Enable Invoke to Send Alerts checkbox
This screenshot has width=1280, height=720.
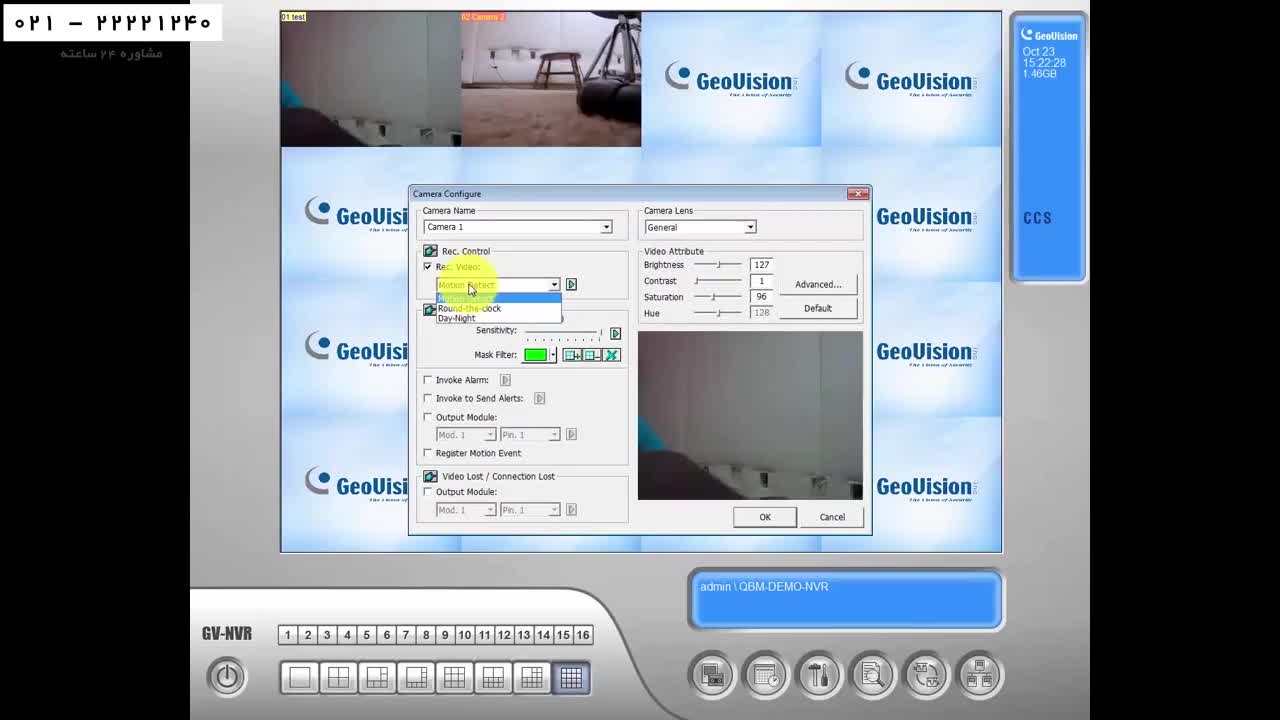click(428, 398)
